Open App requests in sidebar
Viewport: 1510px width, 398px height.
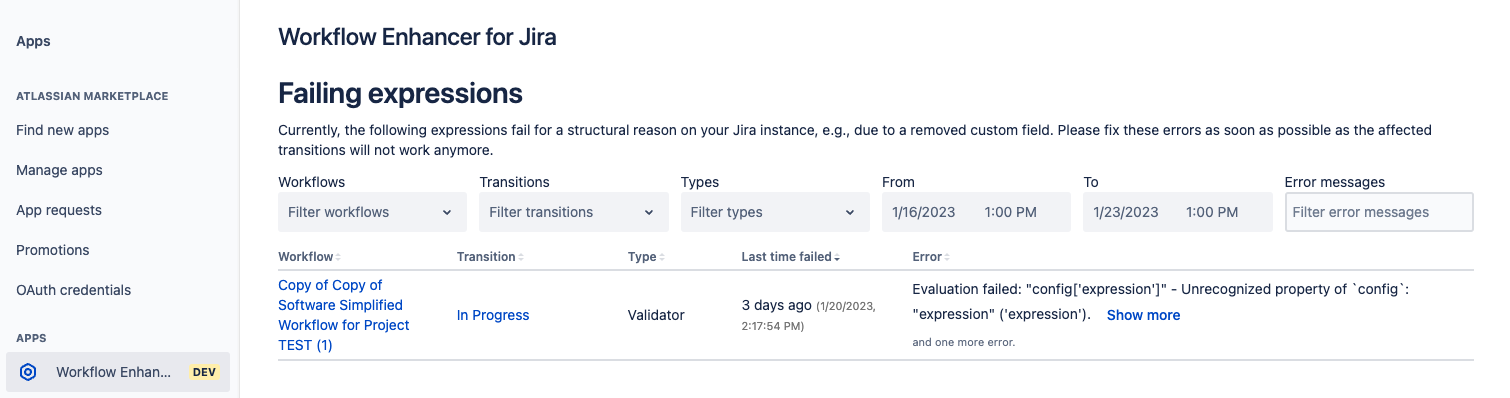[59, 210]
